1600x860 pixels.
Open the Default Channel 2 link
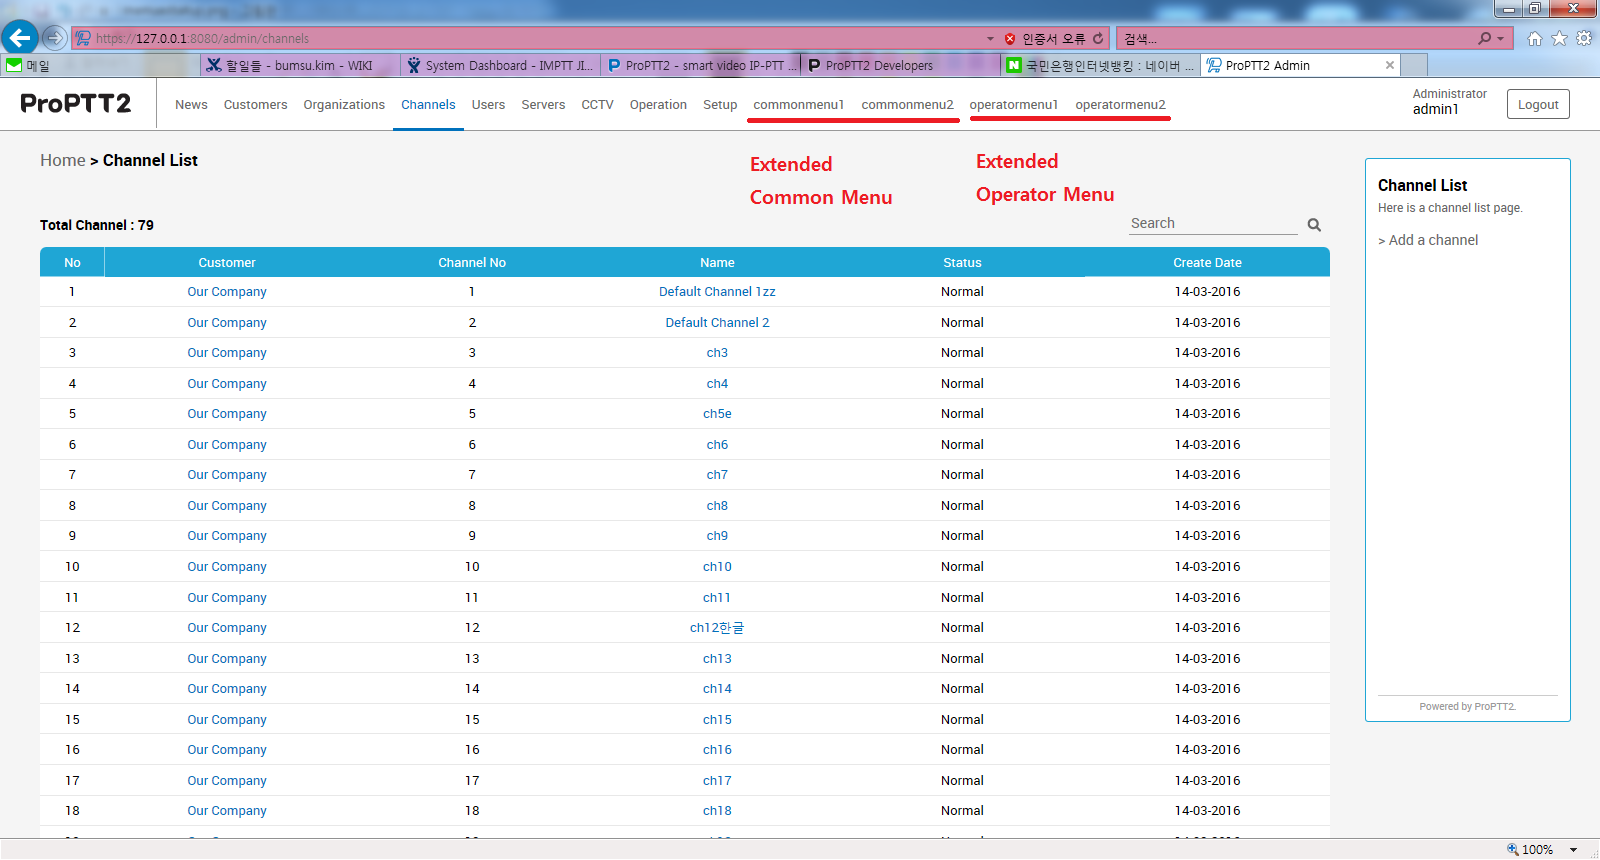point(717,323)
